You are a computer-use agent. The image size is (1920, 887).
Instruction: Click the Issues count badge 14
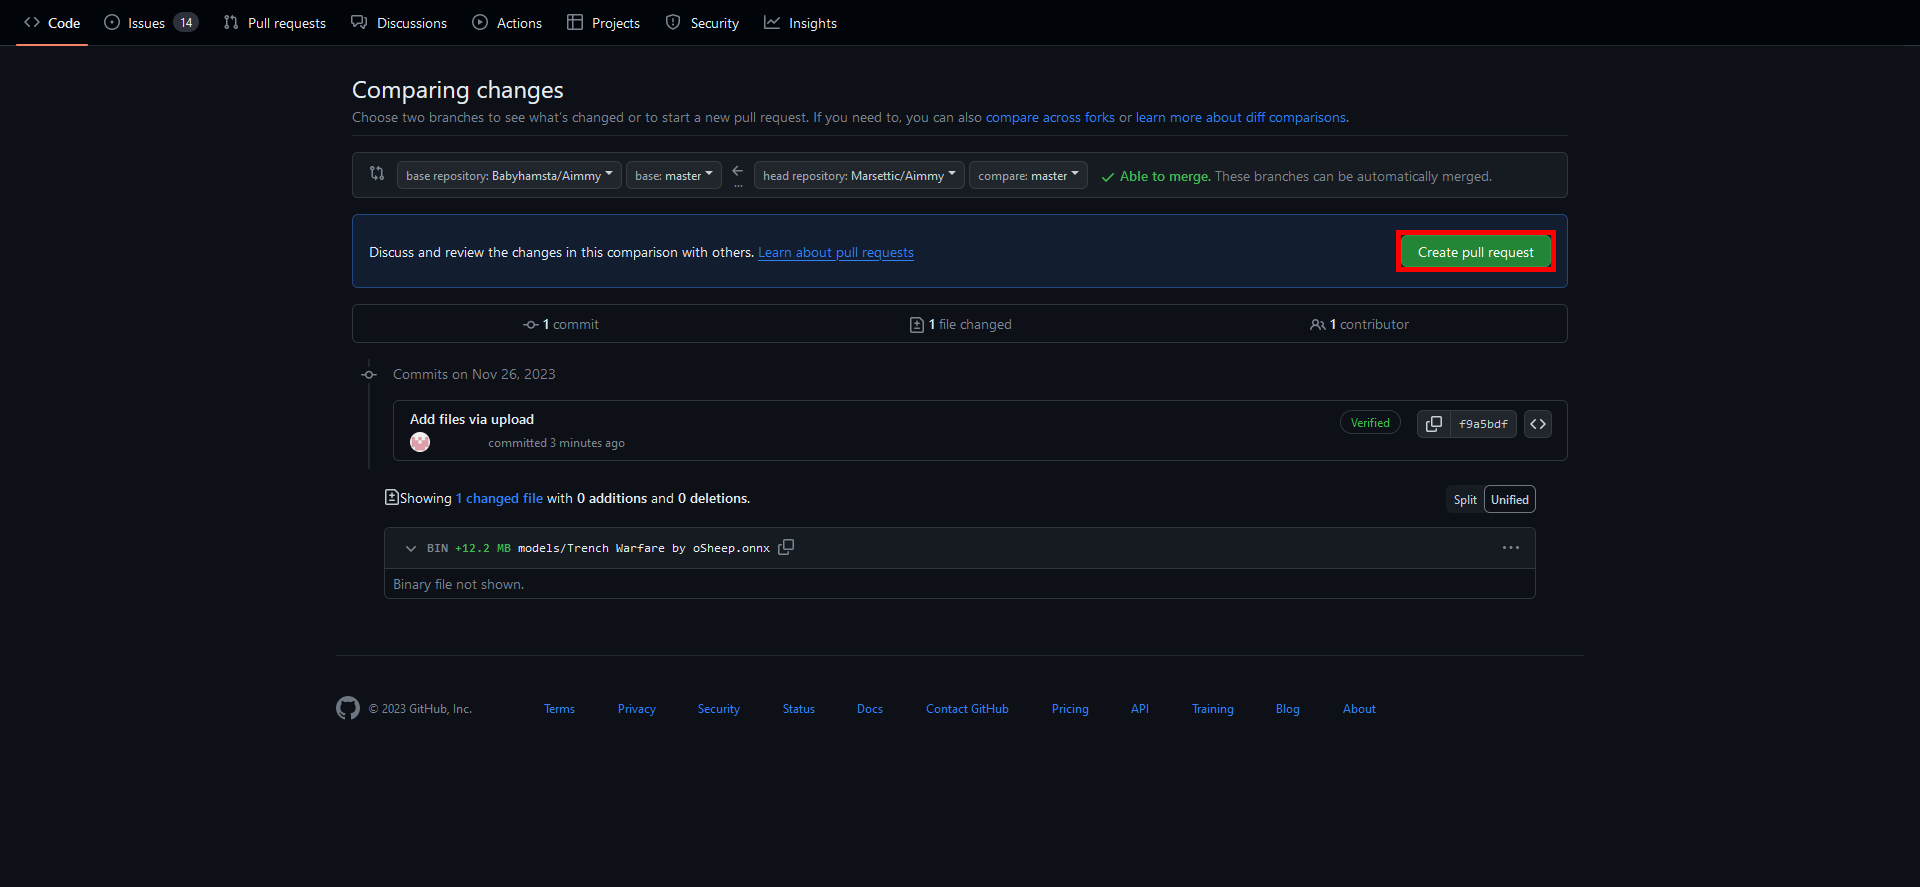coord(186,23)
